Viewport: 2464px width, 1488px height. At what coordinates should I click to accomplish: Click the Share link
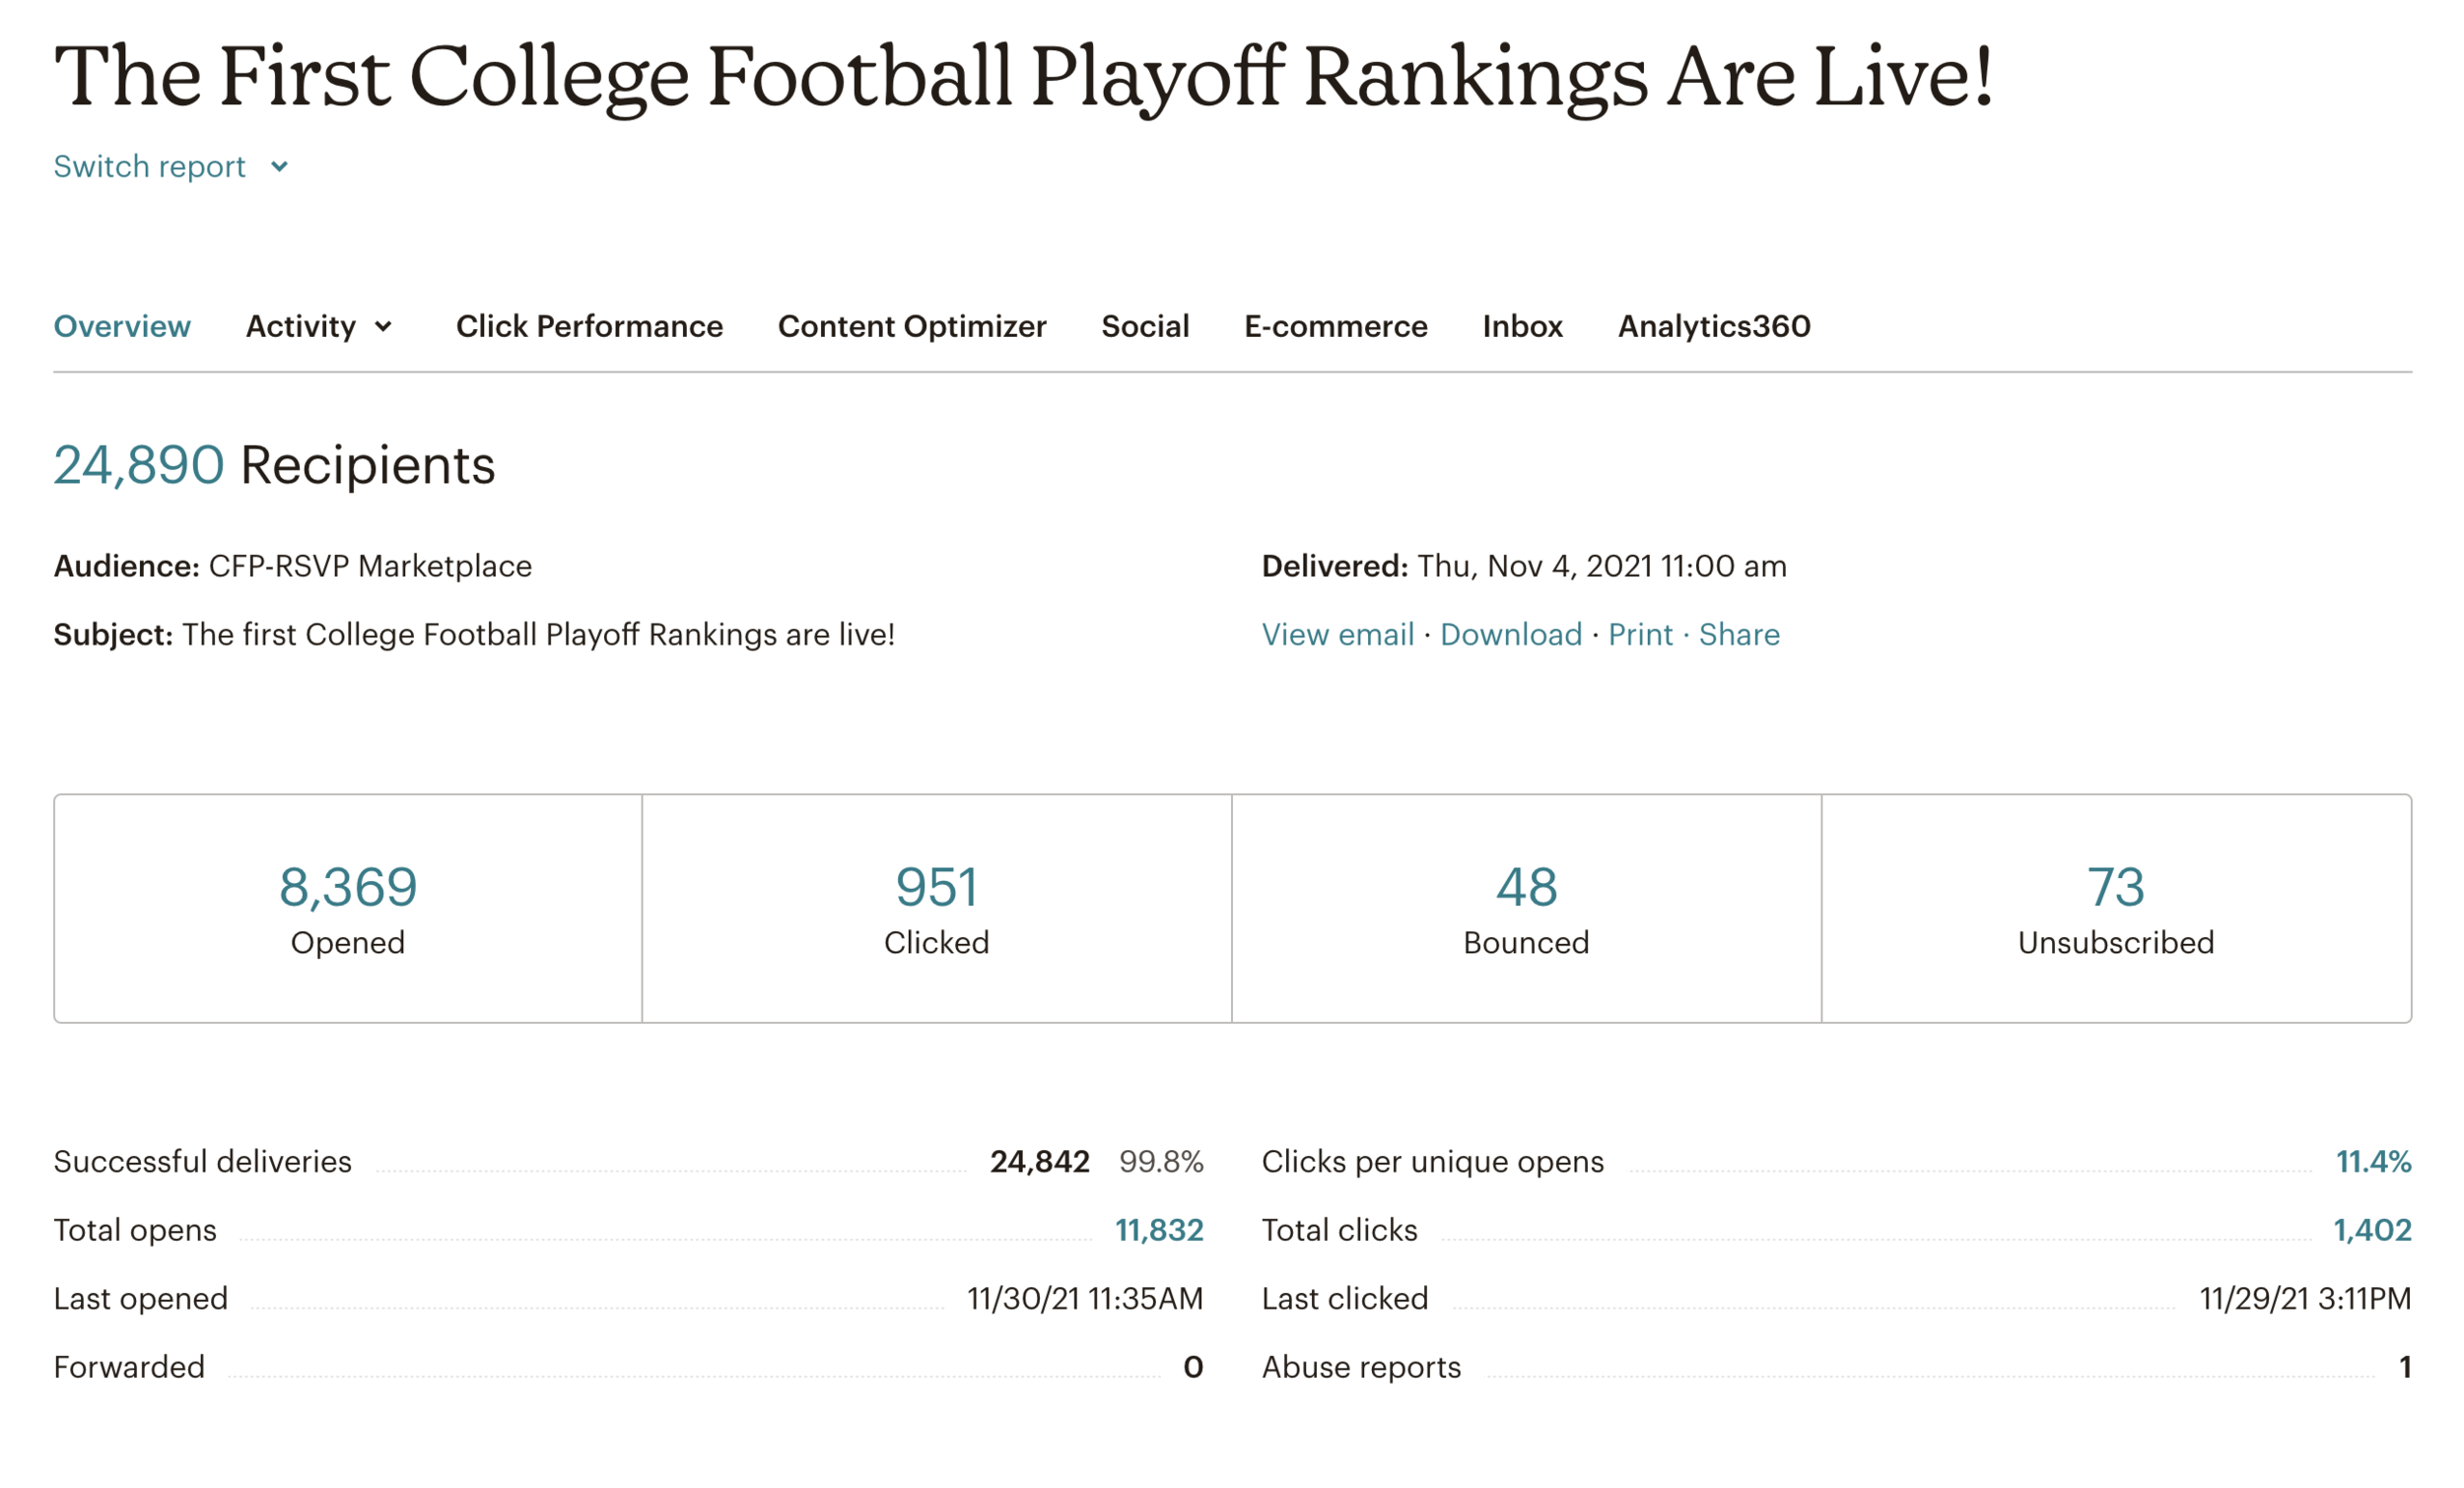pyautogui.click(x=1738, y=634)
